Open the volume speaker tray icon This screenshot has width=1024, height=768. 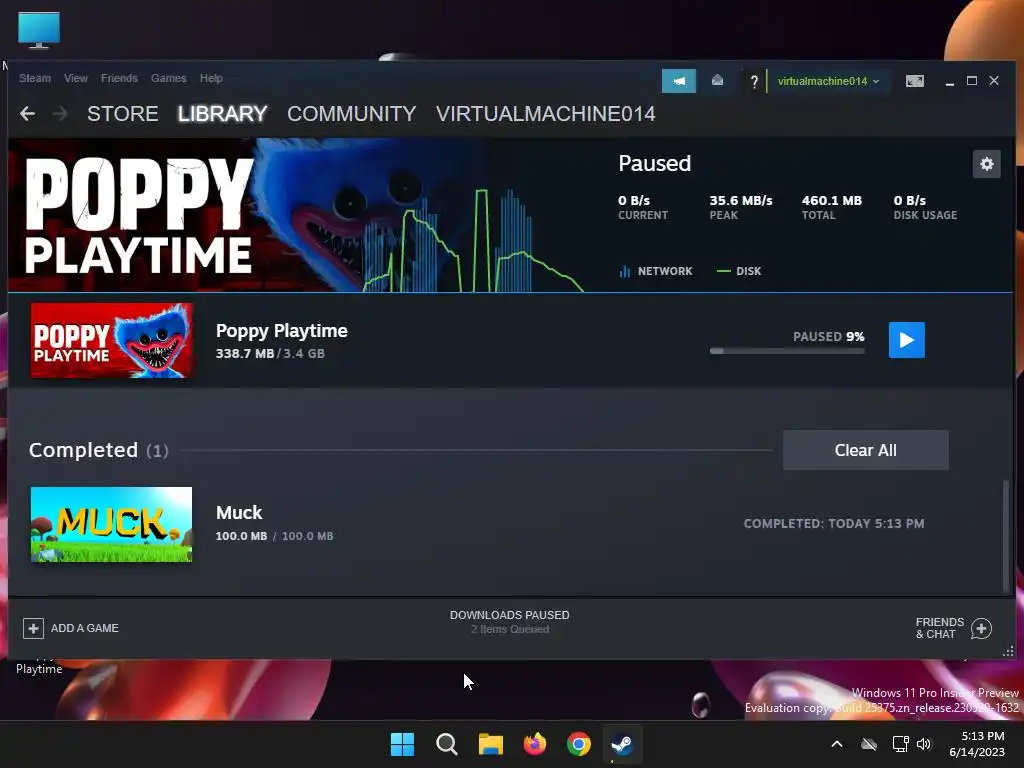click(923, 744)
